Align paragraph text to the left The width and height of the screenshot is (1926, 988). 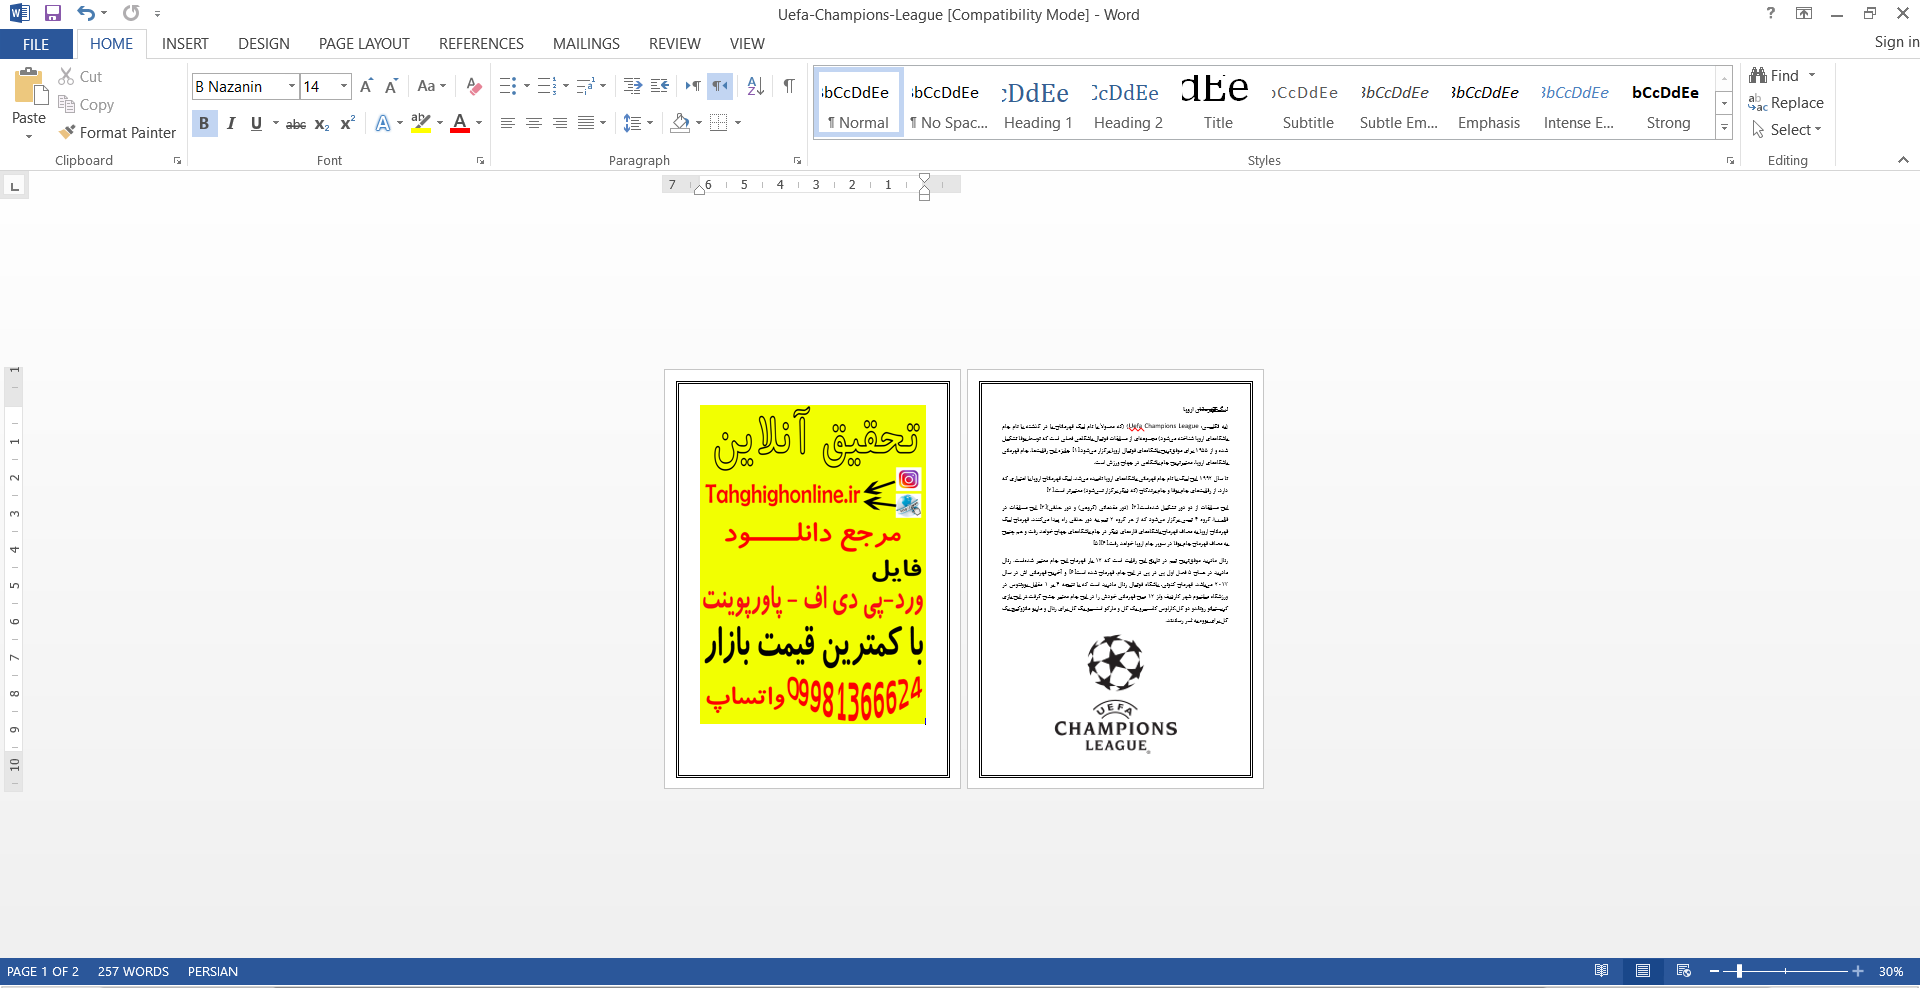click(508, 123)
